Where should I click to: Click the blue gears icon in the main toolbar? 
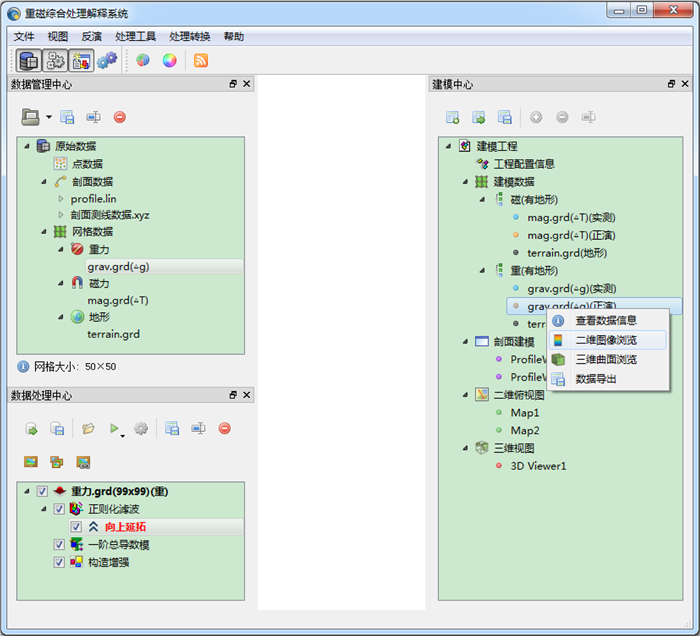(107, 60)
